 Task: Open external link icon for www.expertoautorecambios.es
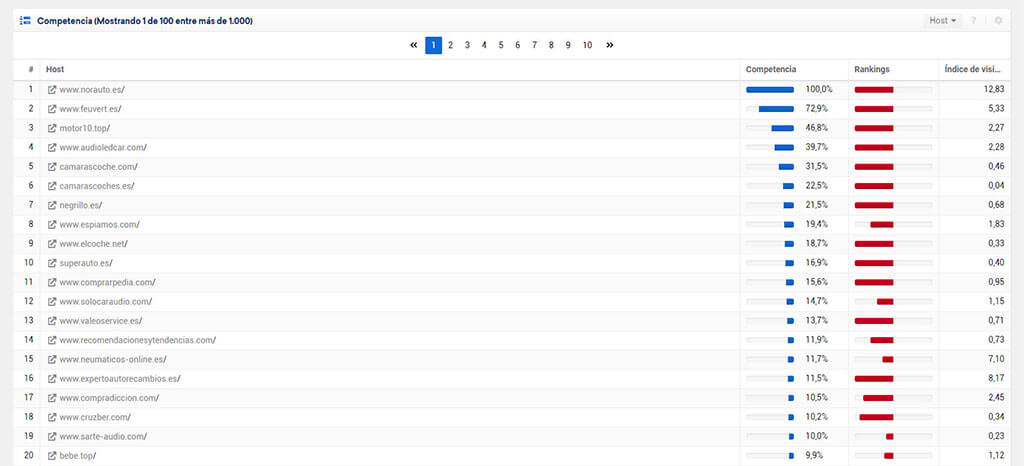pos(52,379)
